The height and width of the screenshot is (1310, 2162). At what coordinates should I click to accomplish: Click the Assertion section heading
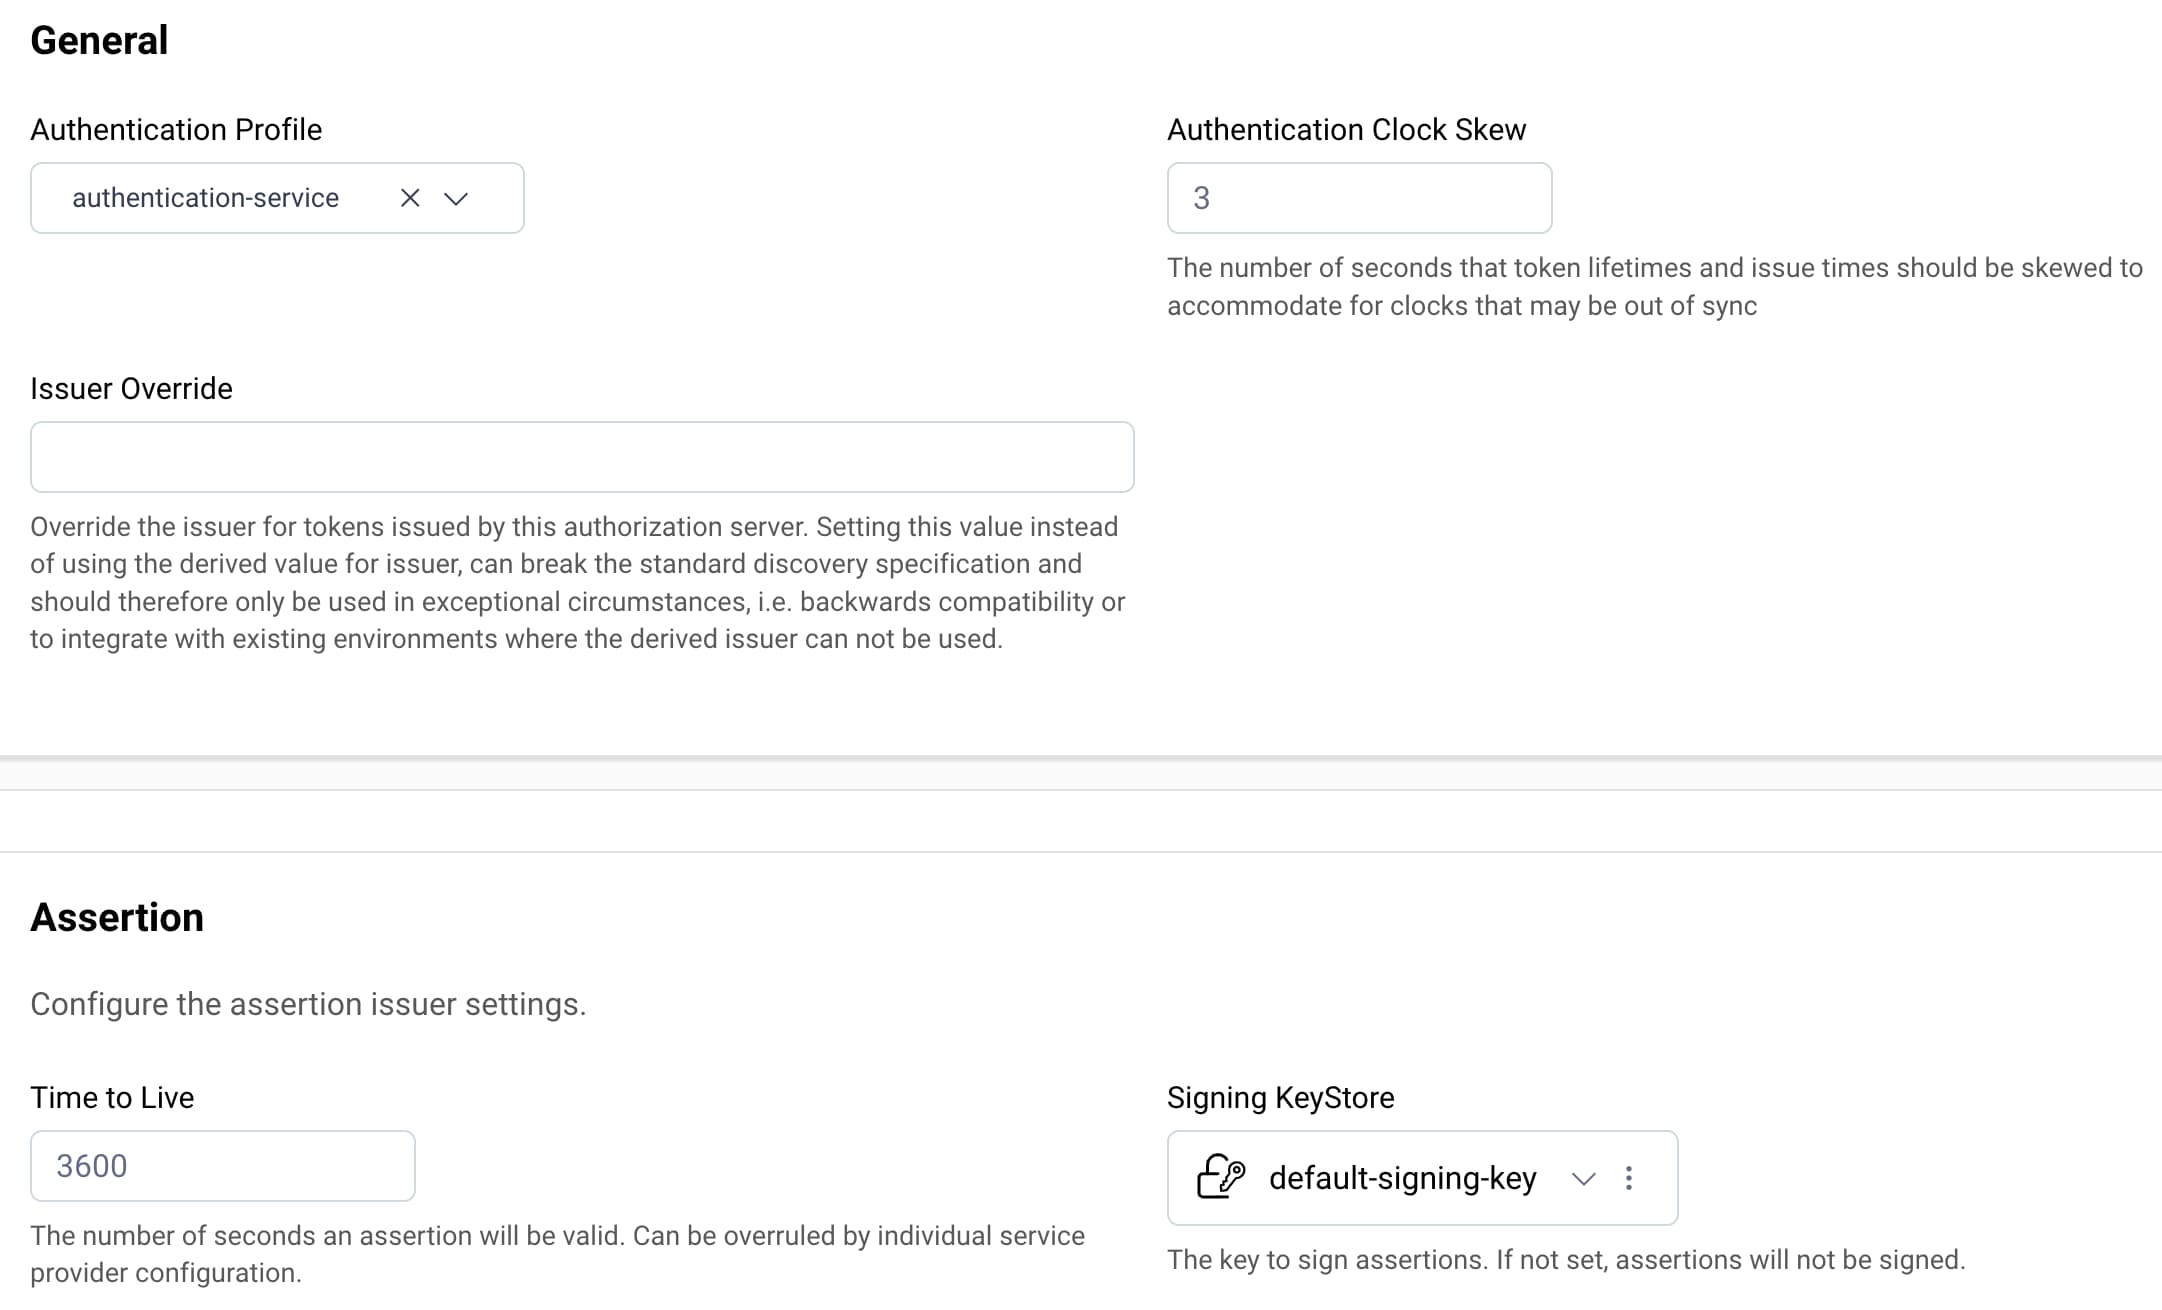click(117, 917)
